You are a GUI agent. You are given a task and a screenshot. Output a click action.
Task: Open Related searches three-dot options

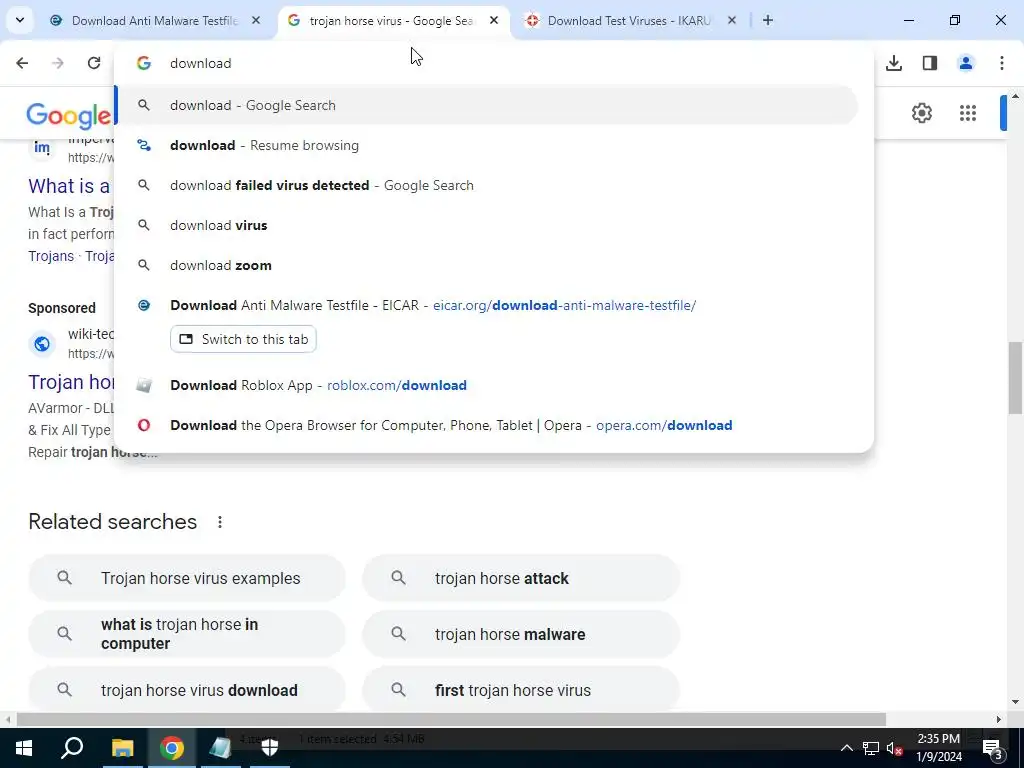pos(220,522)
